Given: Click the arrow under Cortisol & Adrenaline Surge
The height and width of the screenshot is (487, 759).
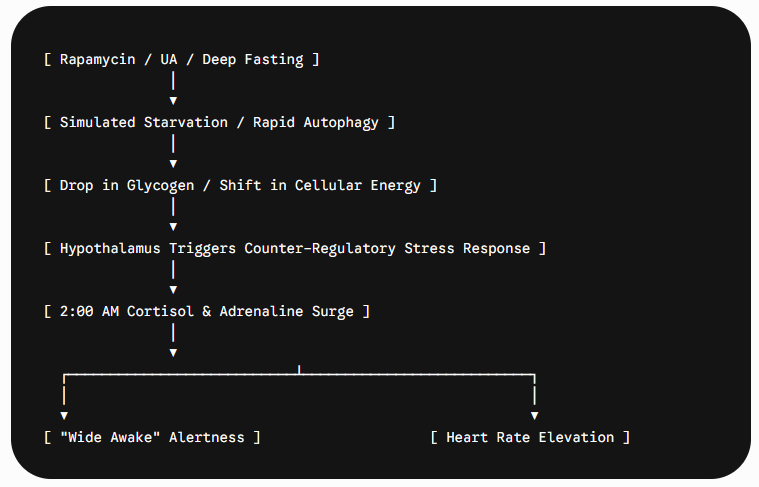Looking at the screenshot, I should click(x=173, y=352).
